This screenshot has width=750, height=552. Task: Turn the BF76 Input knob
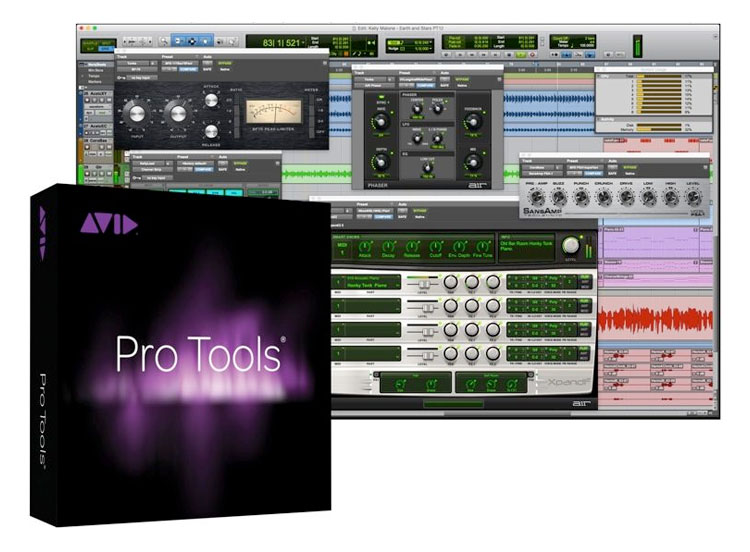[x=136, y=114]
